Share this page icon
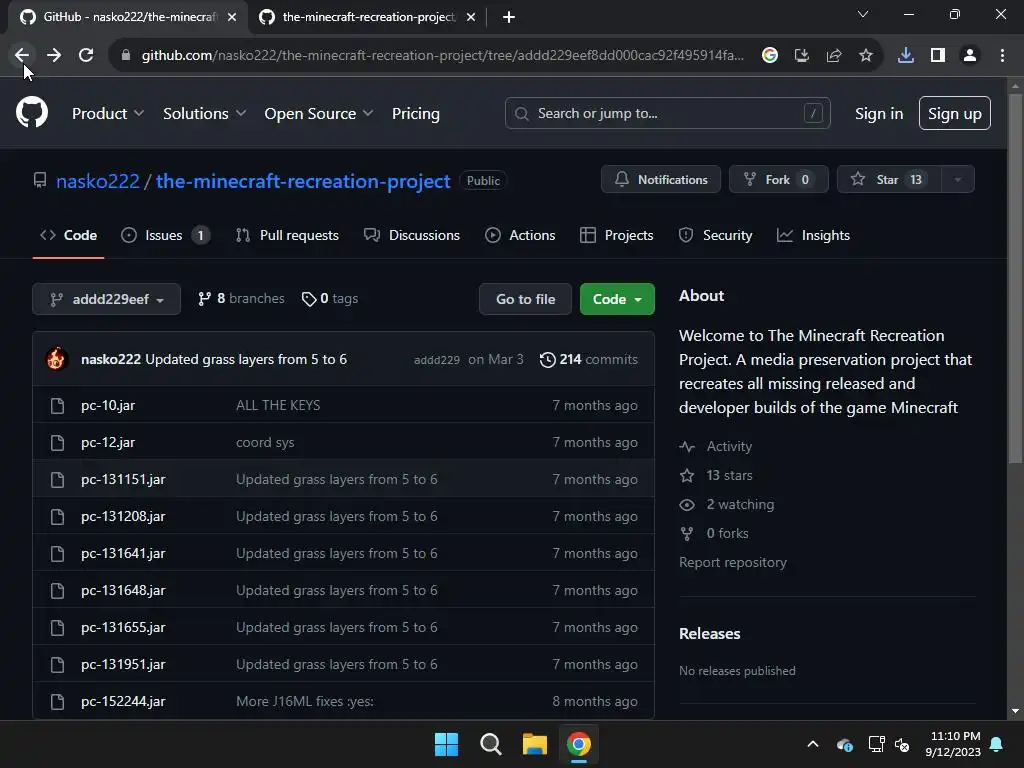Viewport: 1024px width, 768px height. click(x=834, y=56)
